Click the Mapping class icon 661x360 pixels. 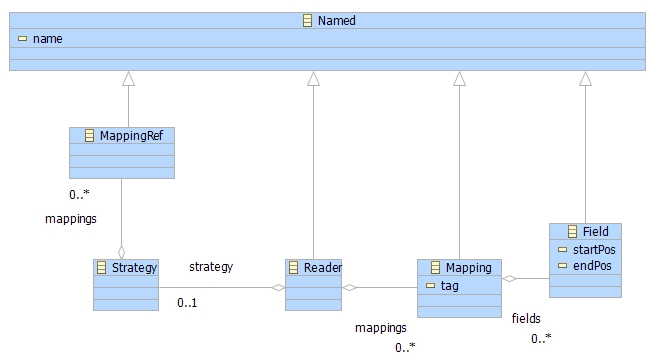pyautogui.click(x=435, y=267)
